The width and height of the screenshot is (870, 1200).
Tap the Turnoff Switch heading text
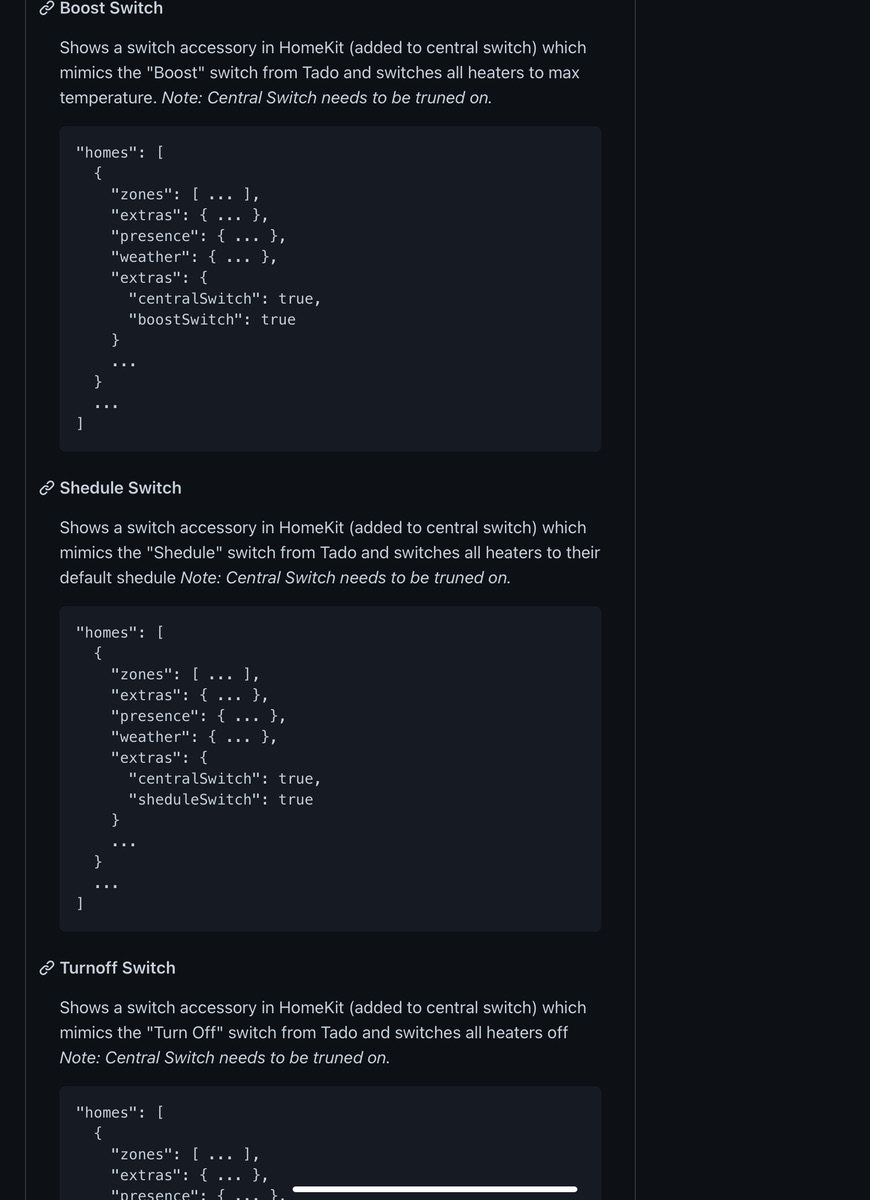[x=117, y=968]
